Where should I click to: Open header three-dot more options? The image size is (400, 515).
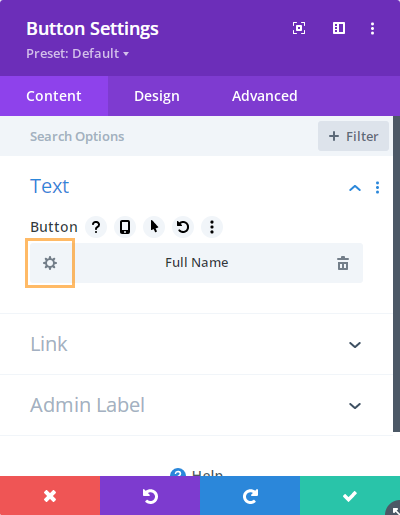[x=372, y=28]
